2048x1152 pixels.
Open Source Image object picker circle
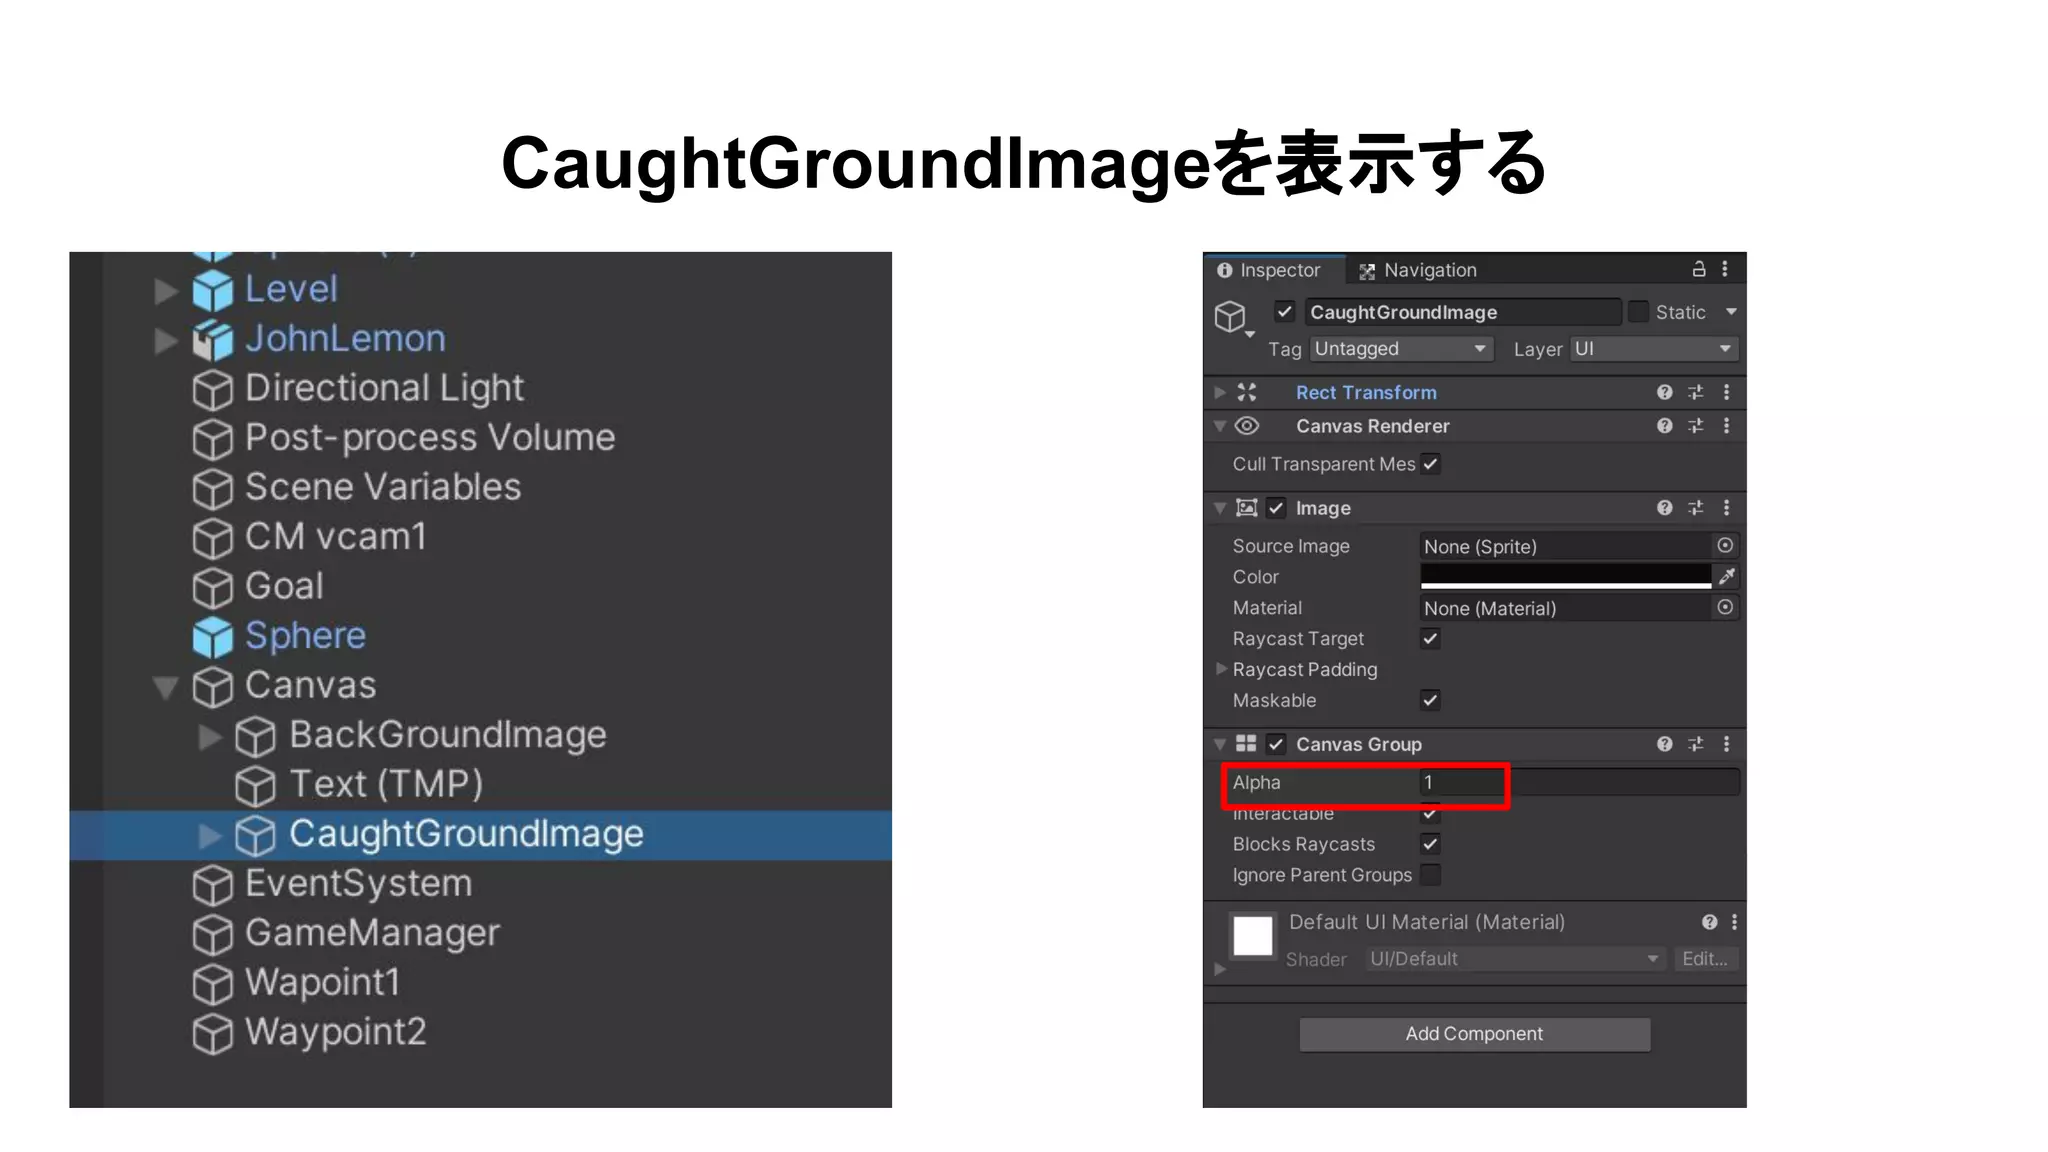click(x=1725, y=545)
